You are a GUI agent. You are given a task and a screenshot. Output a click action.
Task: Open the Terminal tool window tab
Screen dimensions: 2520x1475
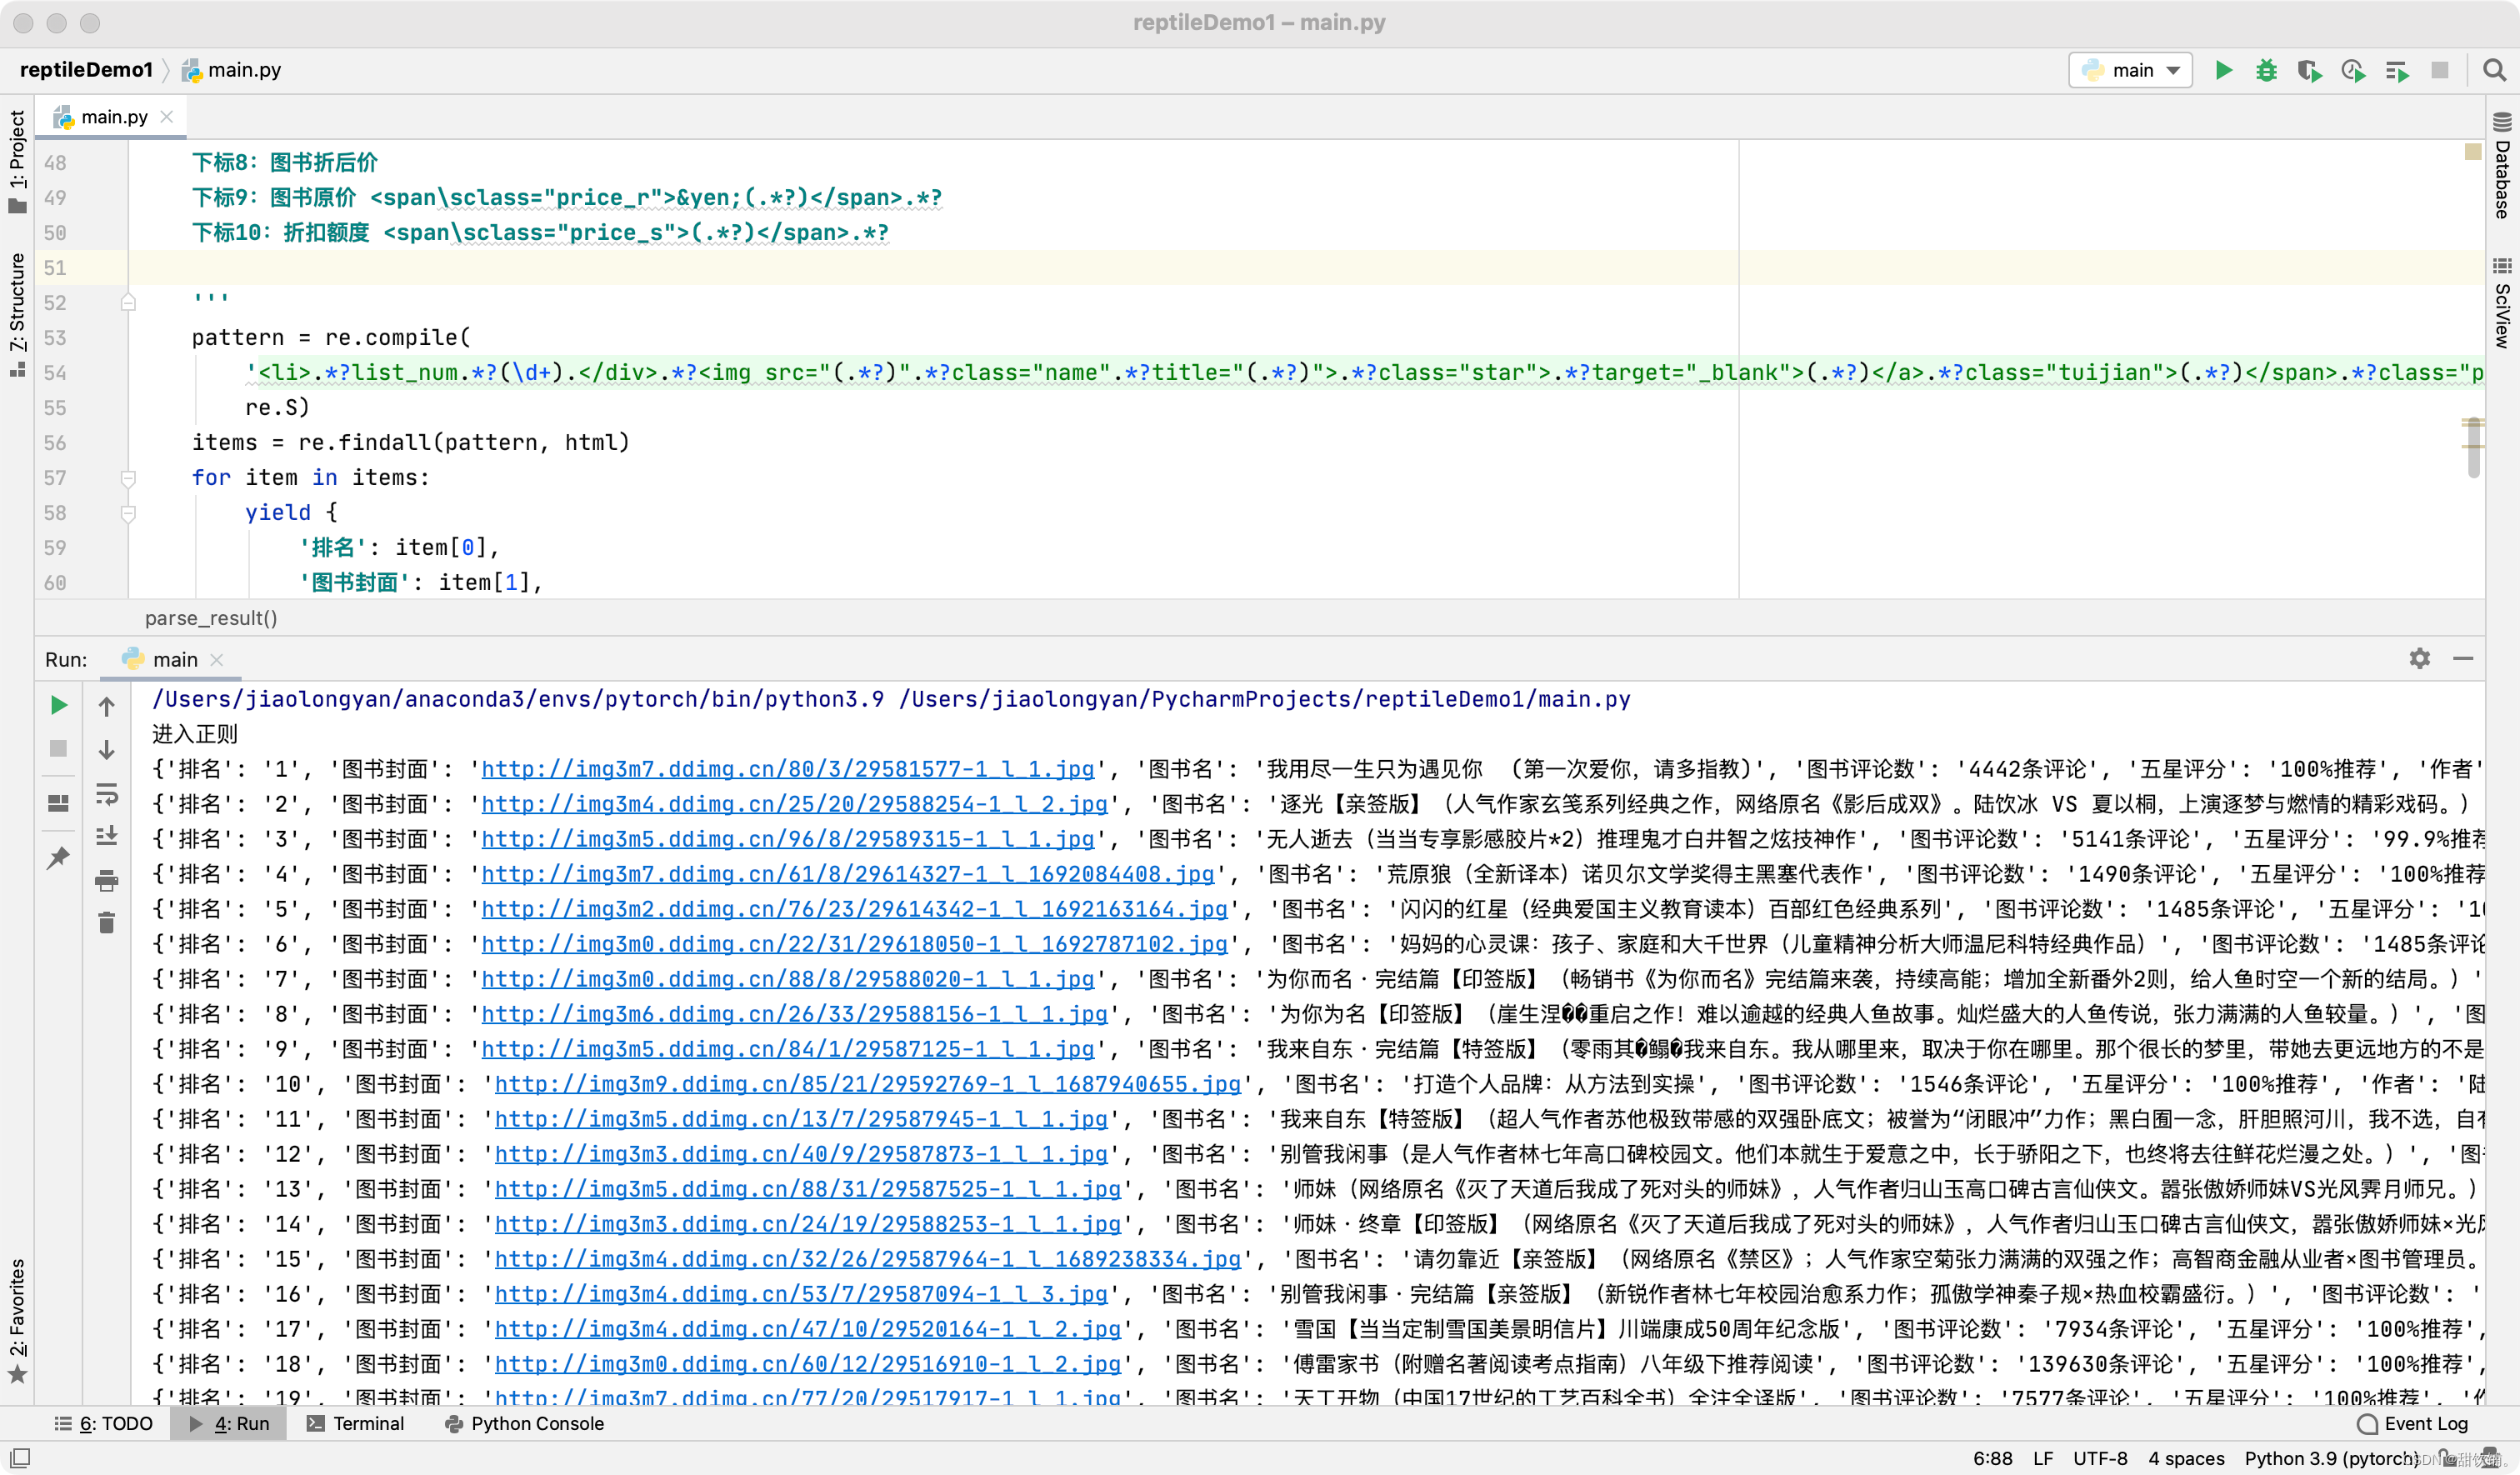point(355,1423)
